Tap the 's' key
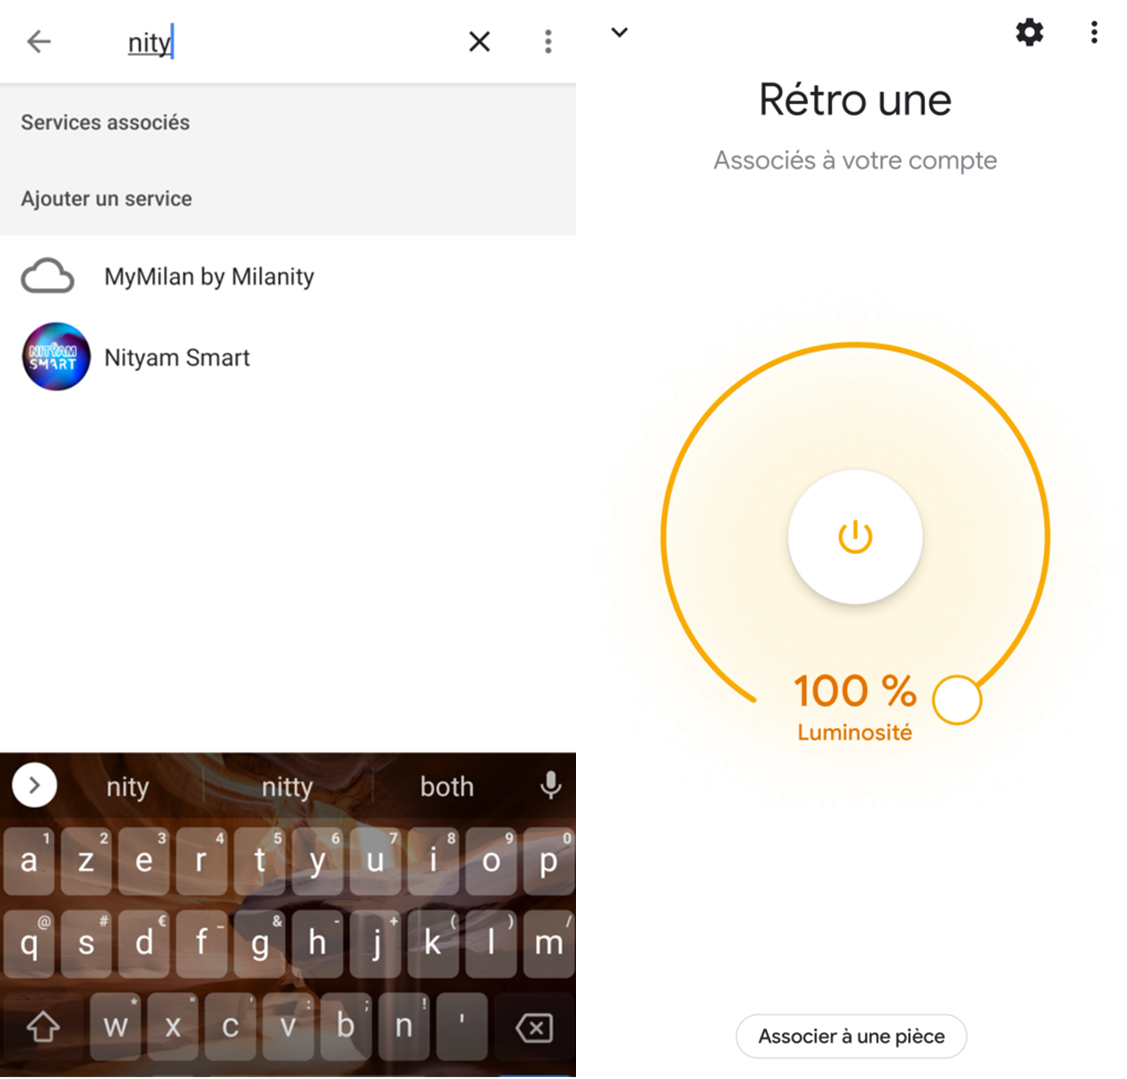This screenshot has width=1127, height=1079. coord(86,944)
